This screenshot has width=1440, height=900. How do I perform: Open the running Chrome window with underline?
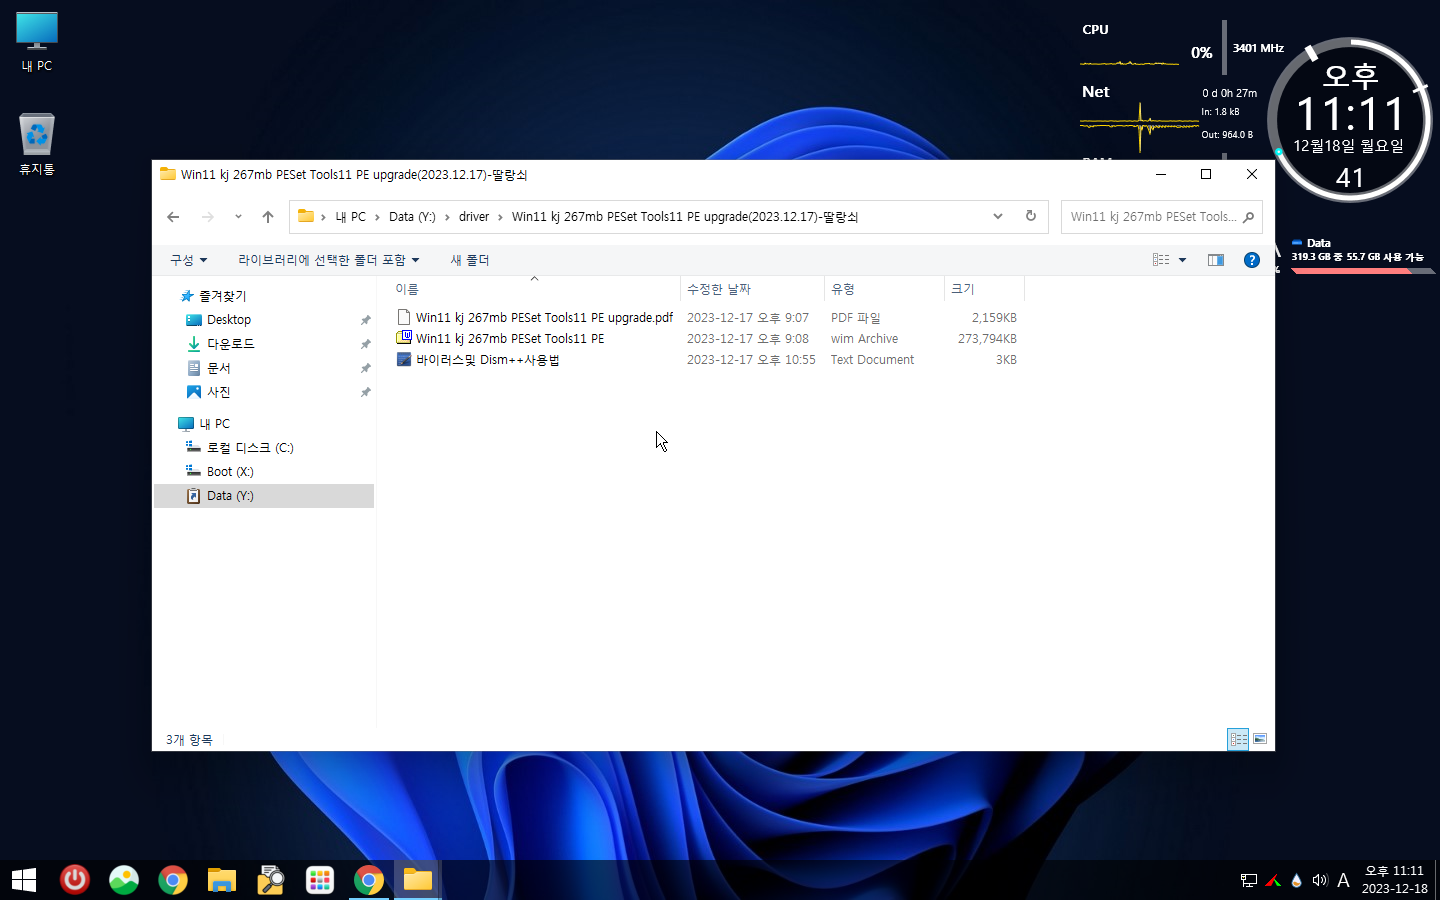tap(369, 880)
